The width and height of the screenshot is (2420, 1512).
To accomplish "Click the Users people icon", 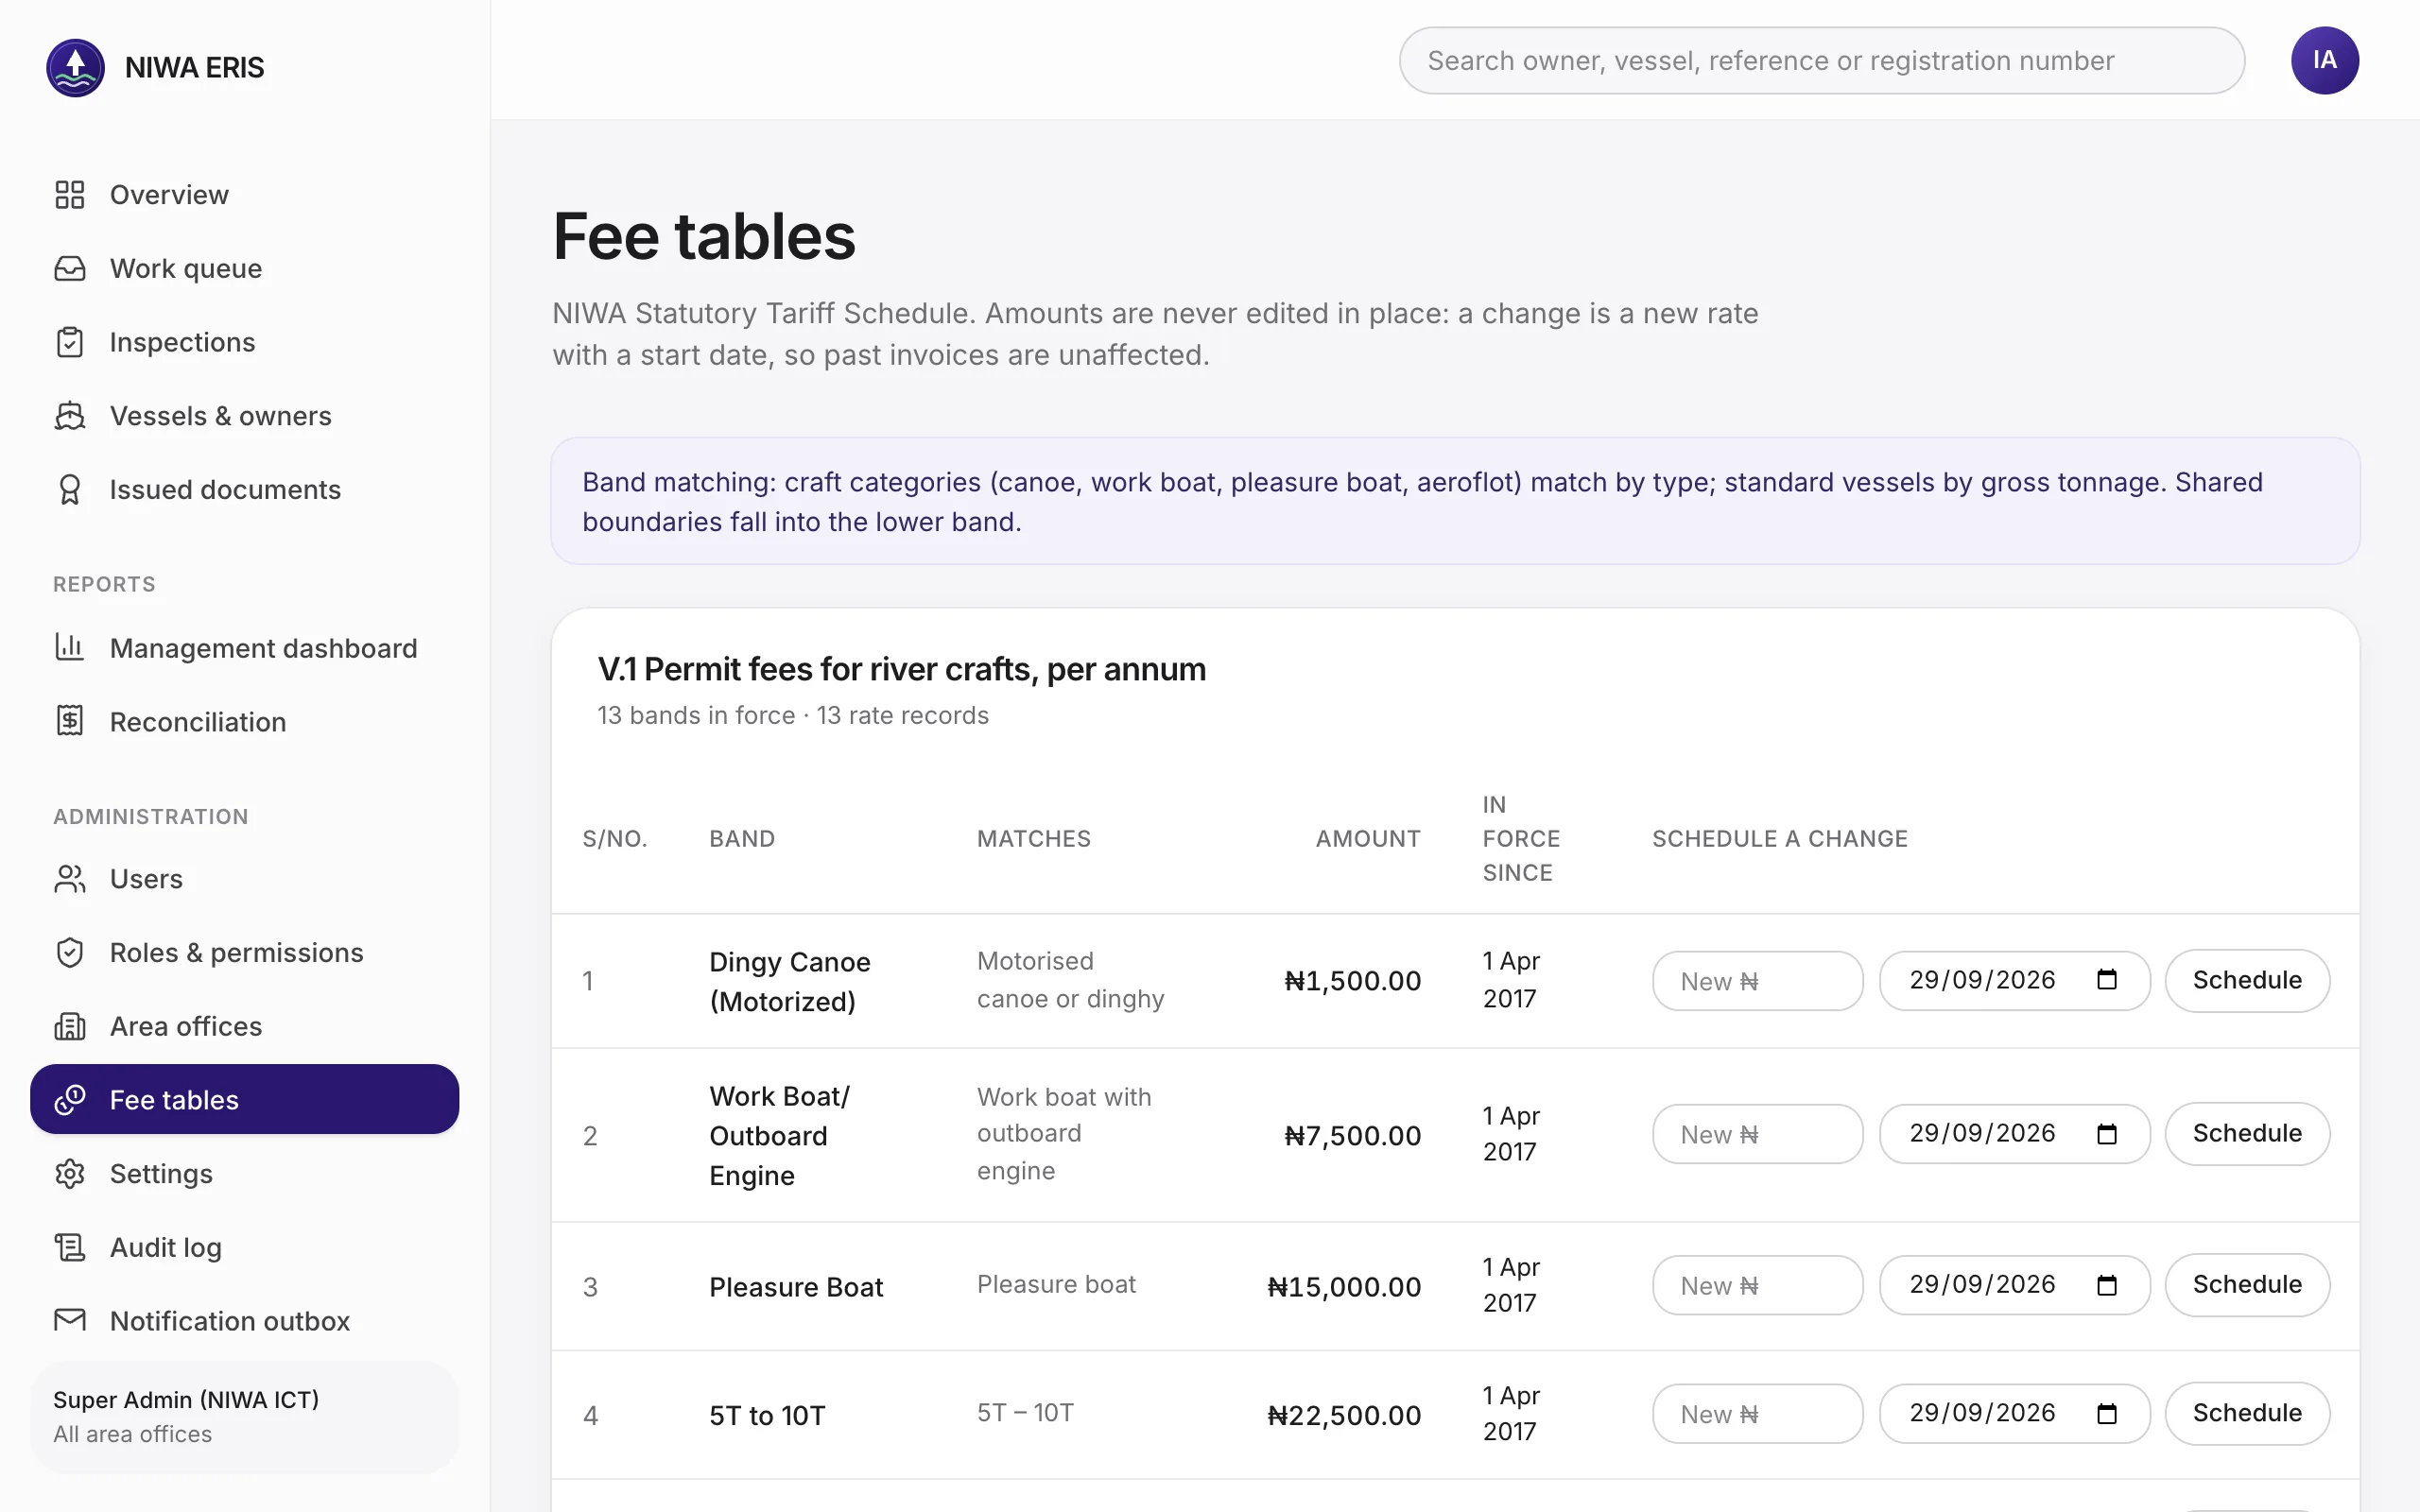I will (x=70, y=879).
